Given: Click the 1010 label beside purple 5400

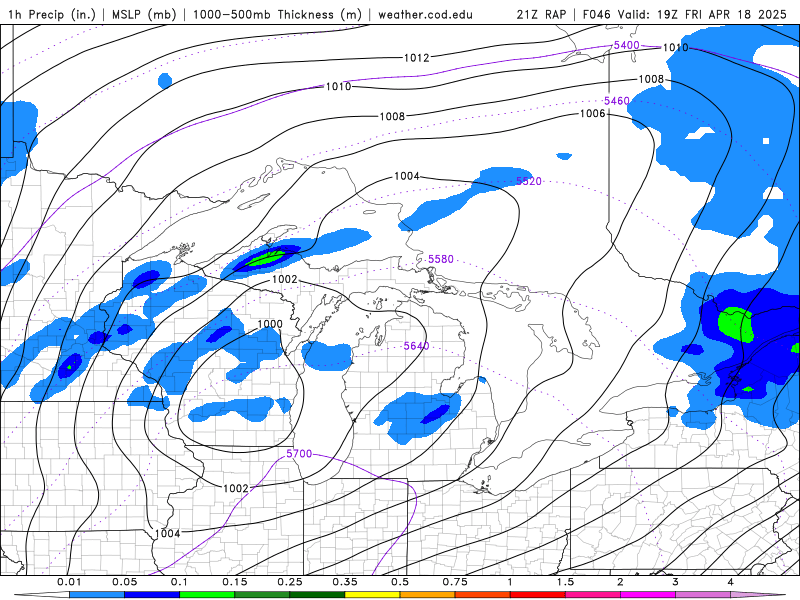Looking at the screenshot, I should (x=676, y=47).
